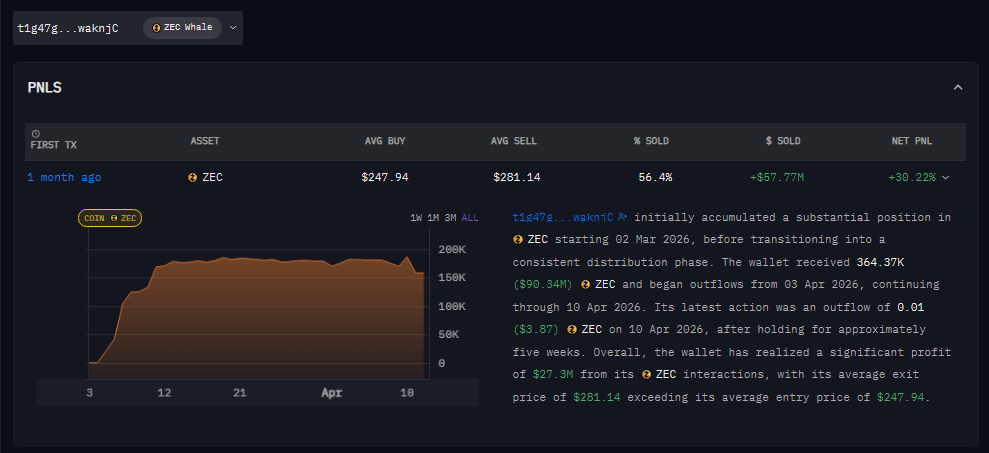Click the clock icon above FIRST TX
The image size is (989, 453).
click(x=36, y=133)
